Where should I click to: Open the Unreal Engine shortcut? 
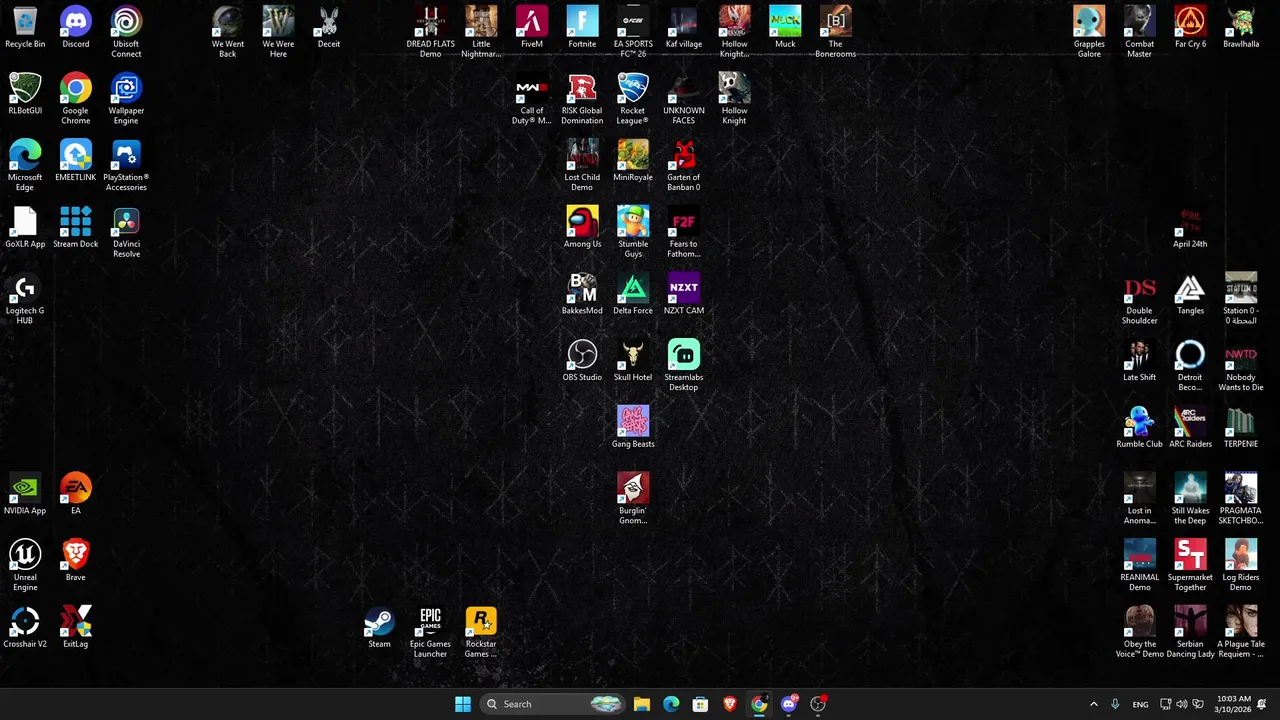tap(25, 566)
